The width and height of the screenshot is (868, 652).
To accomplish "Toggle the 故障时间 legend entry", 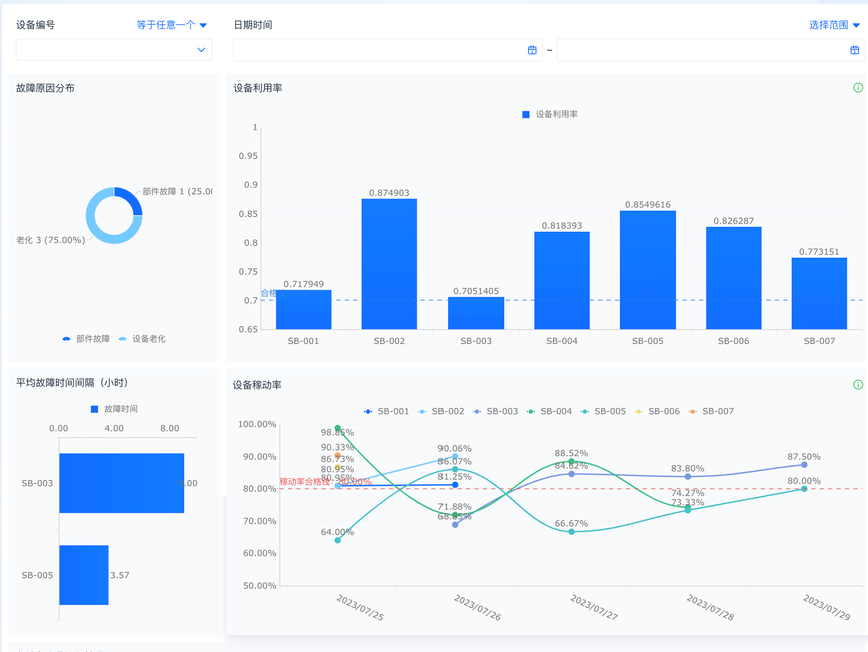I will [114, 409].
